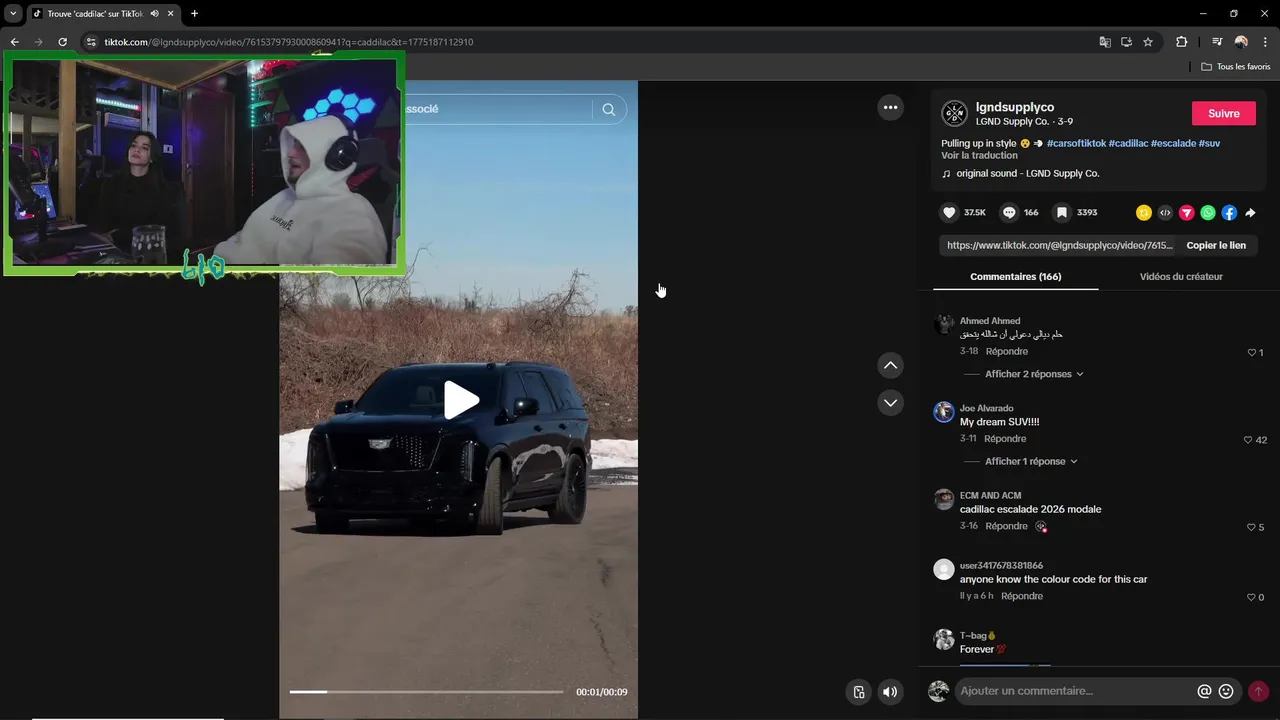Open the #escalade hashtag
This screenshot has height=720, width=1280.
tap(1173, 144)
